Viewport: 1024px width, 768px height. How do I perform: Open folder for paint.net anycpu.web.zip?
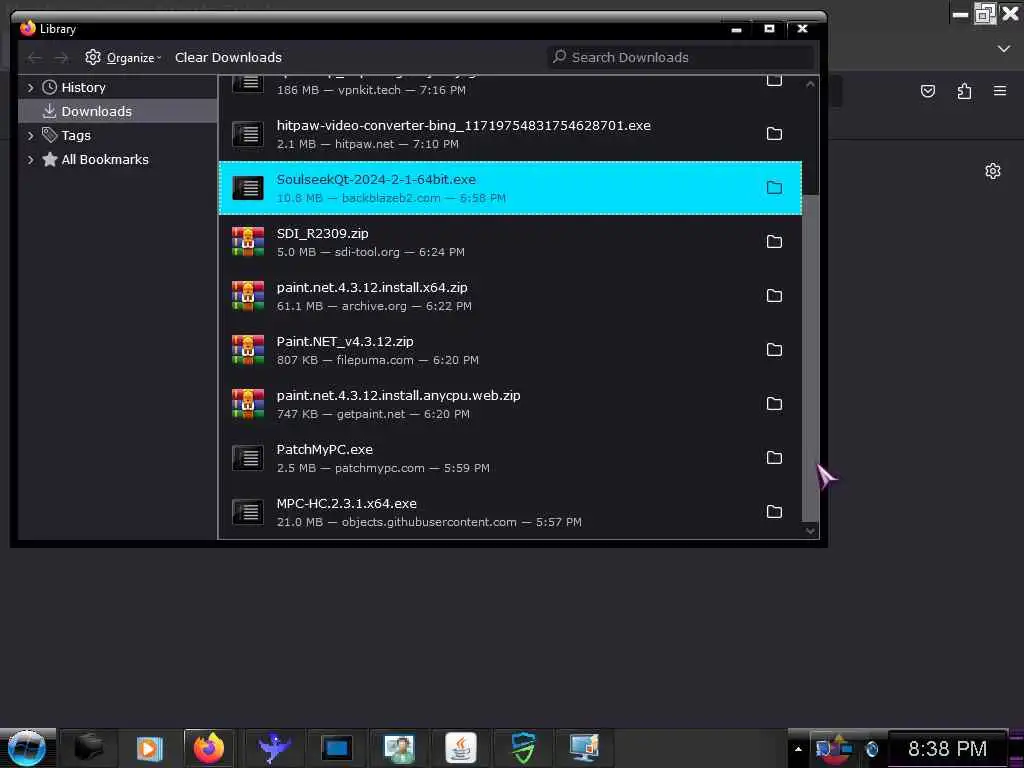pos(774,404)
